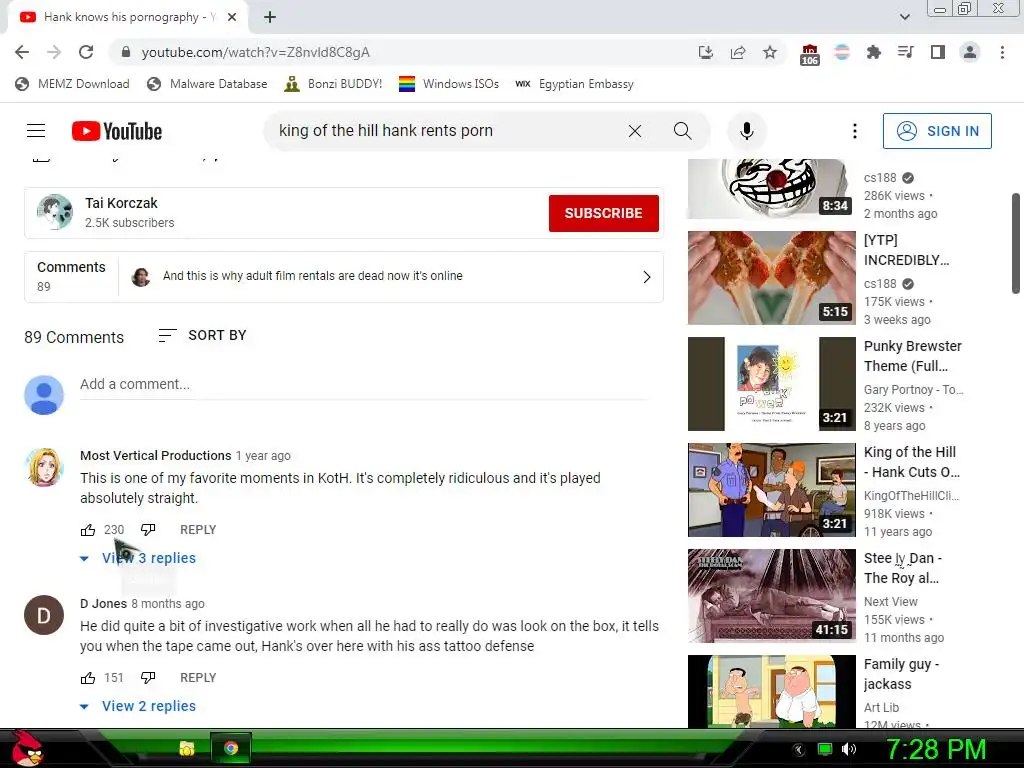Go to YouTube home via logo

click(117, 131)
